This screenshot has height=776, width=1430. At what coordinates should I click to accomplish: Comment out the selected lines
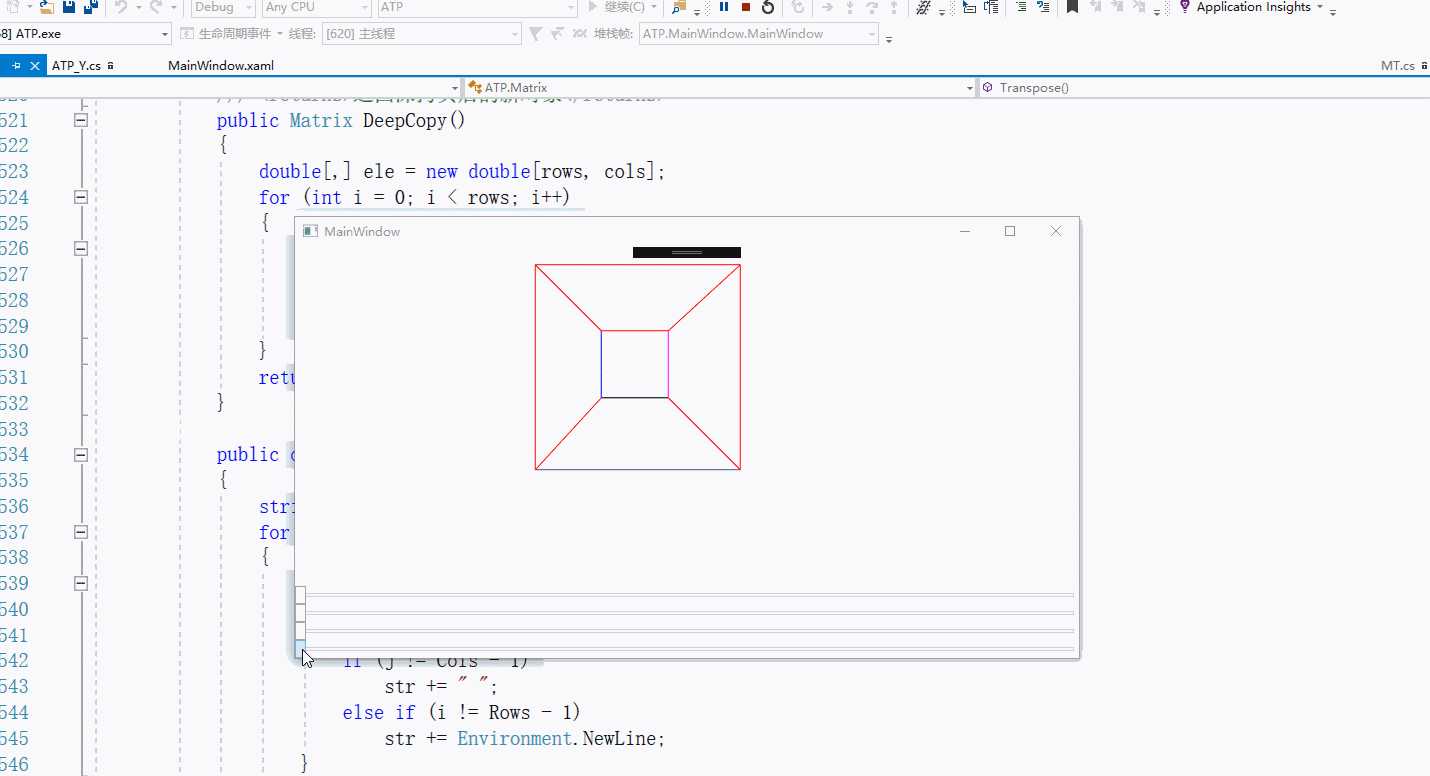[x=1021, y=7]
